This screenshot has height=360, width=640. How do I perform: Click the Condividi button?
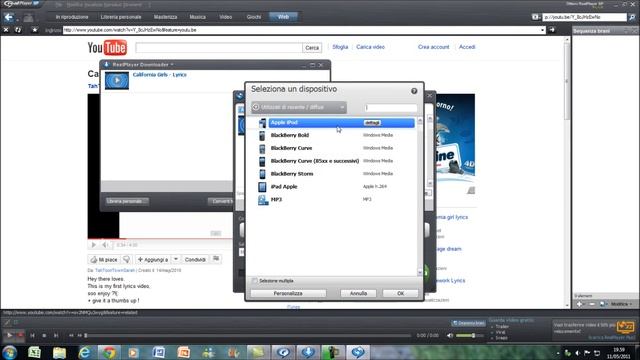[x=195, y=260]
